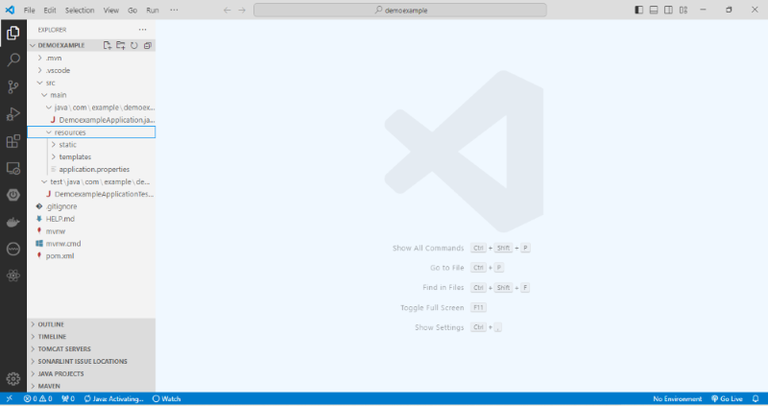This screenshot has height=406, width=768.
Task: Expand the templates folder
Action: [92, 157]
